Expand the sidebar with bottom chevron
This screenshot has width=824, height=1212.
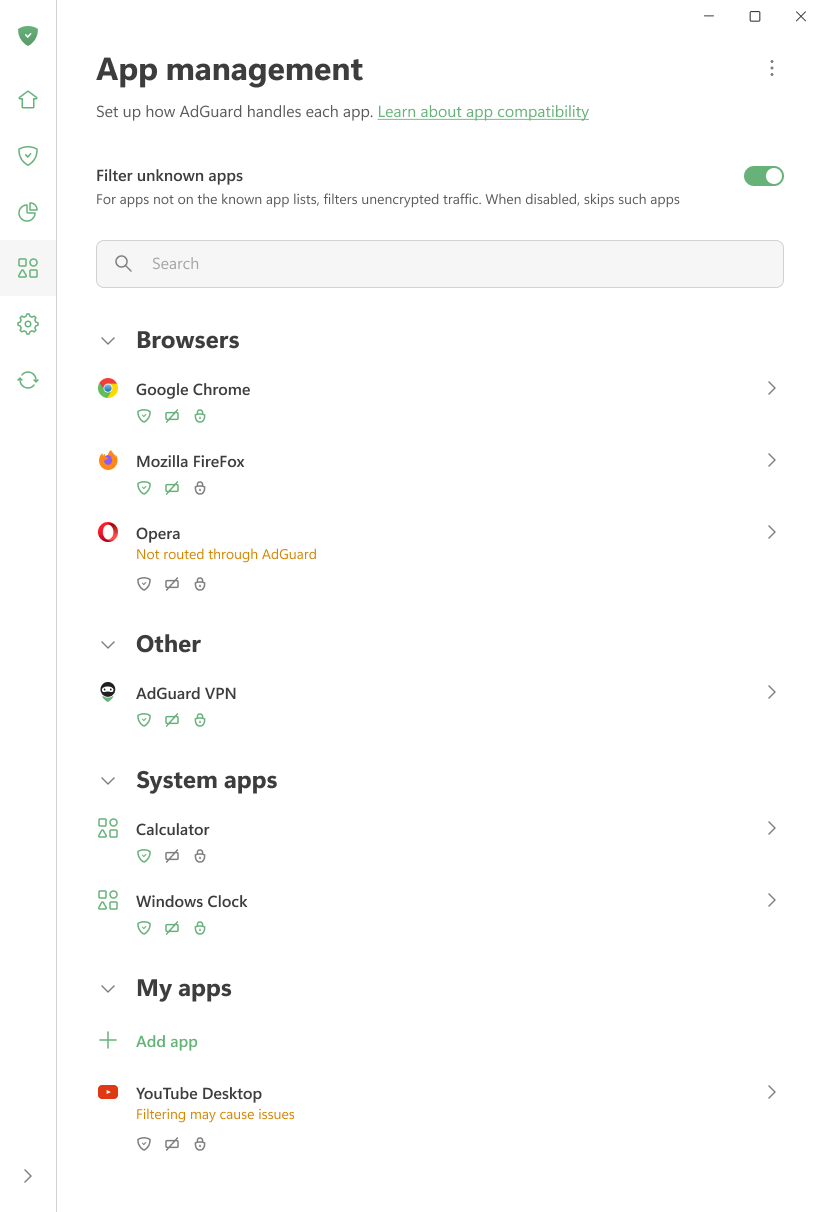coord(28,1176)
